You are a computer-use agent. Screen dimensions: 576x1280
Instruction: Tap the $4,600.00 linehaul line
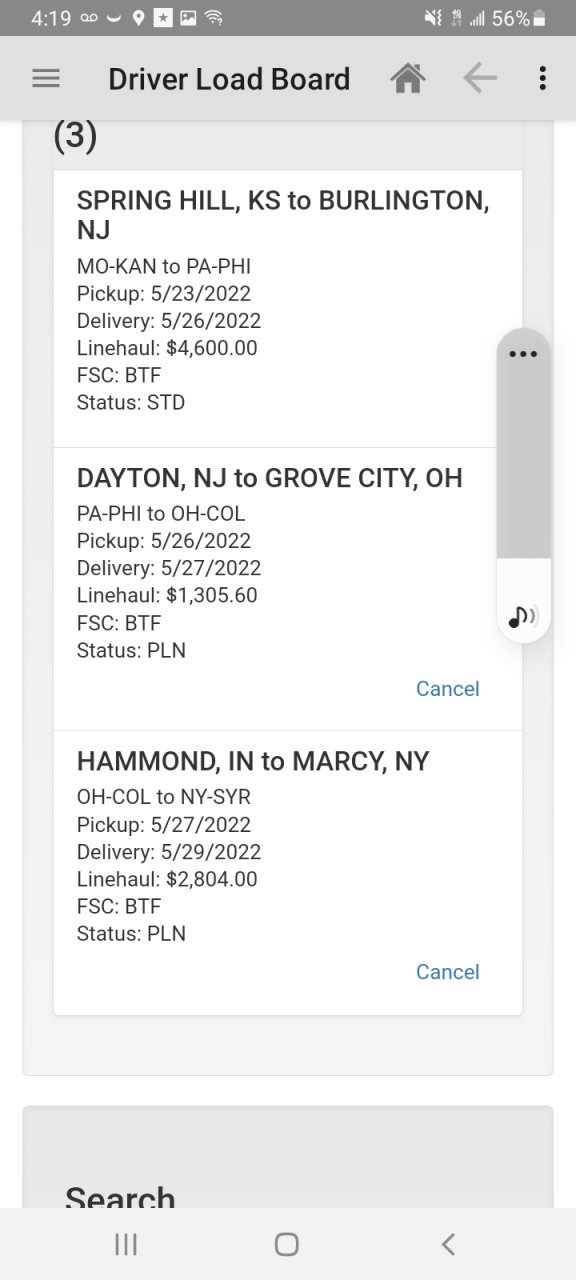167,348
